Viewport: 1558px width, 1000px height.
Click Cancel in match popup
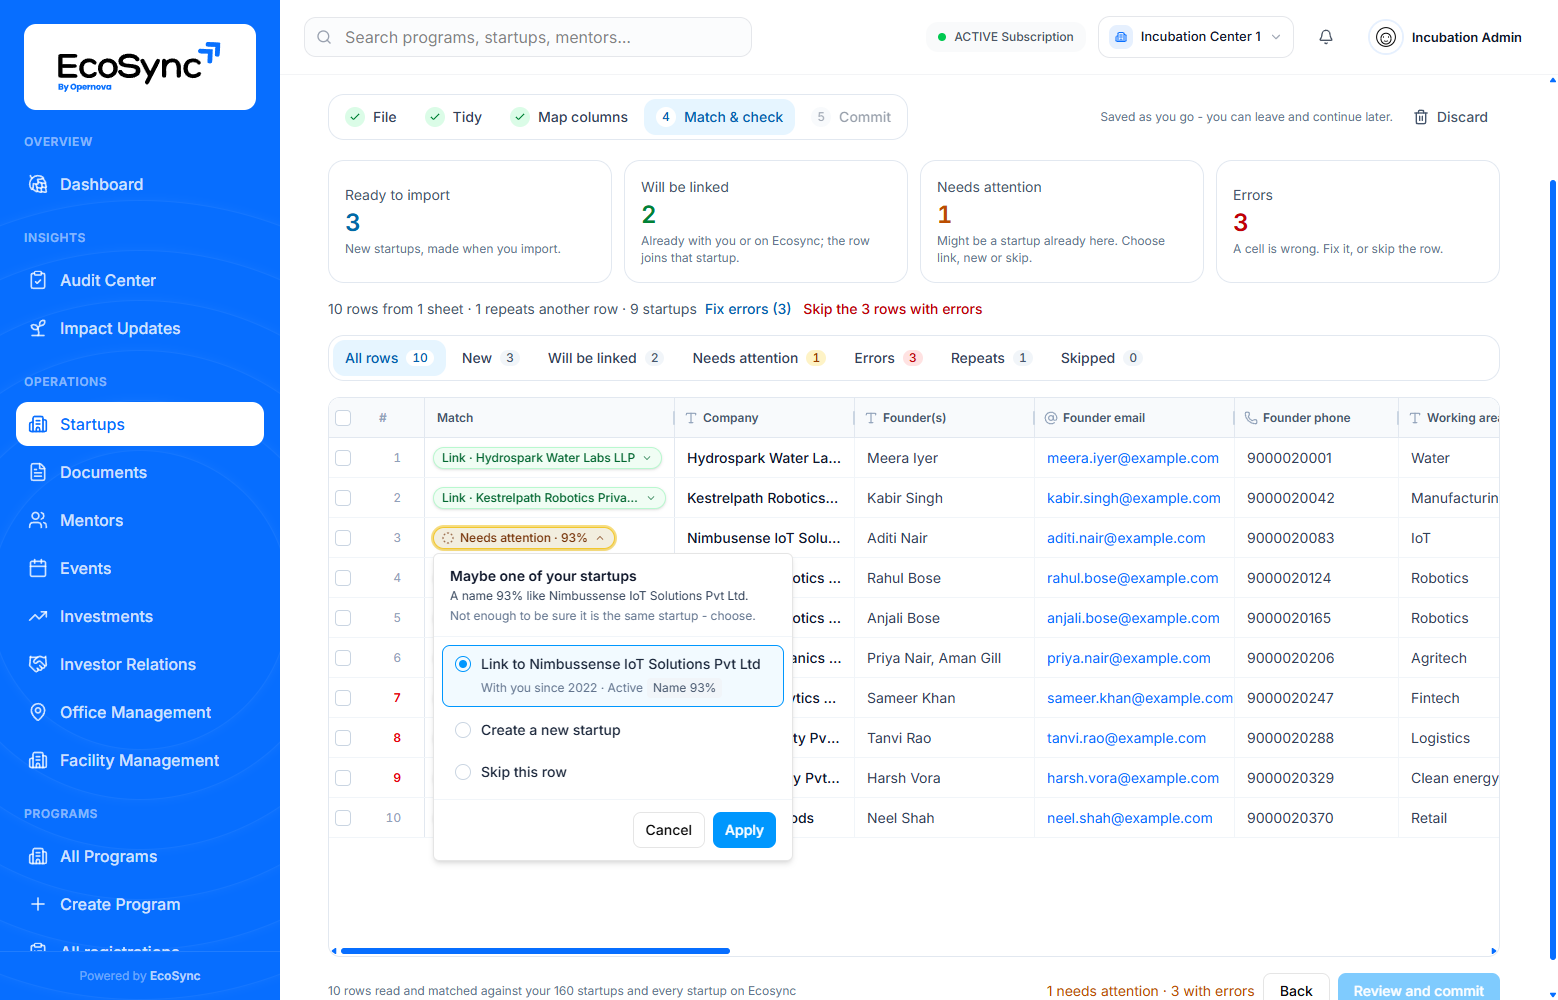[668, 830]
